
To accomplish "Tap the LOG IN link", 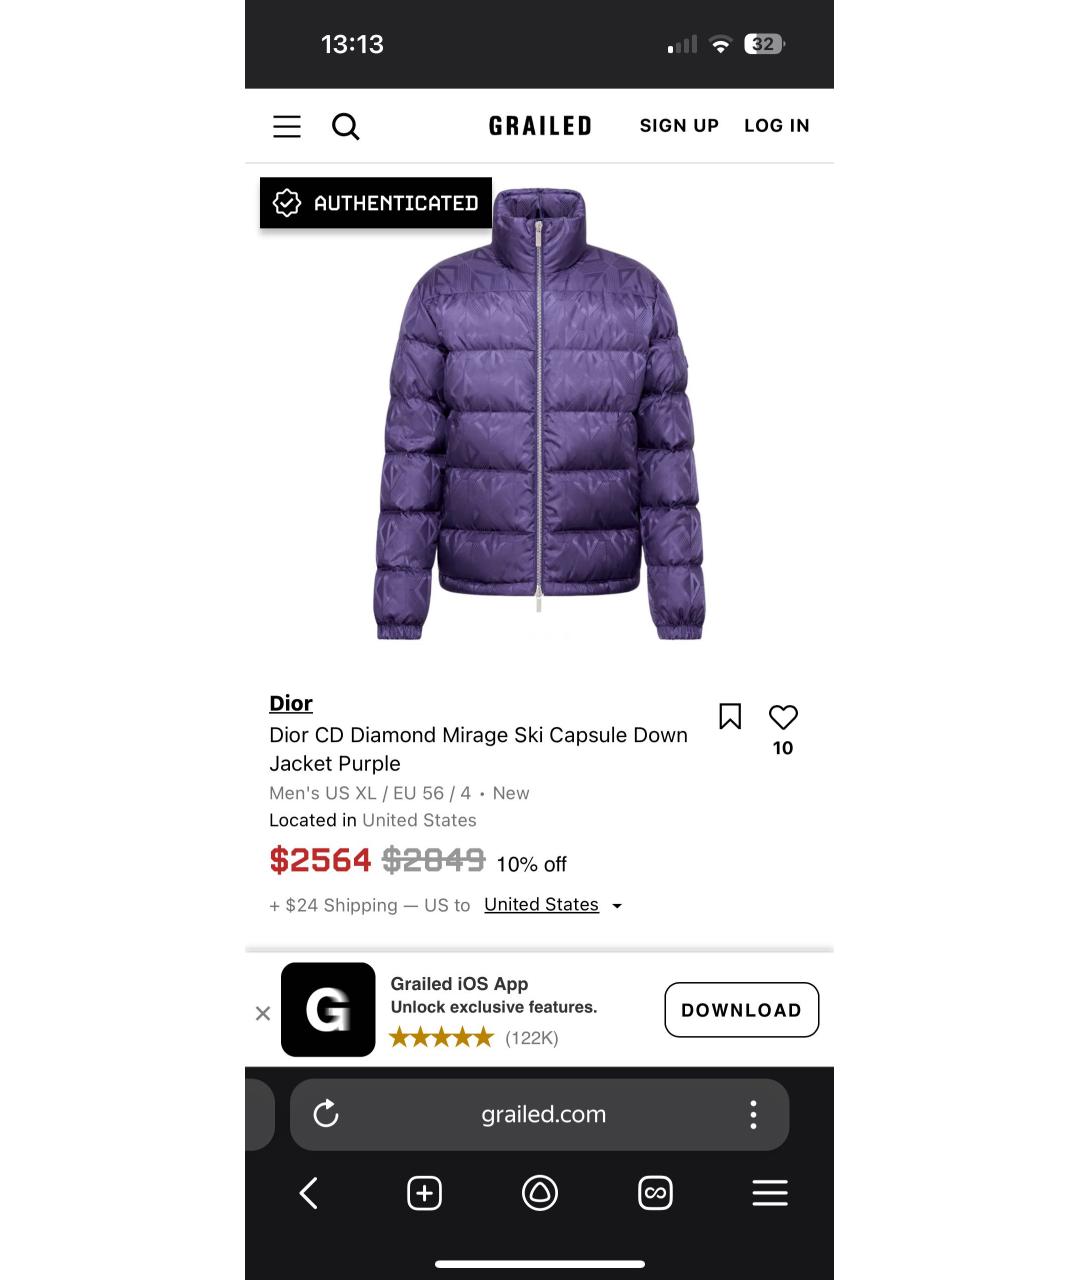I will 777,126.
